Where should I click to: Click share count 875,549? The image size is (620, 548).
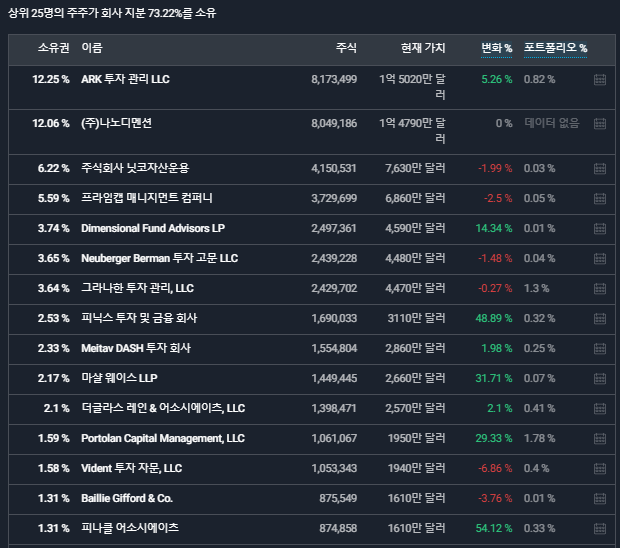pyautogui.click(x=338, y=498)
